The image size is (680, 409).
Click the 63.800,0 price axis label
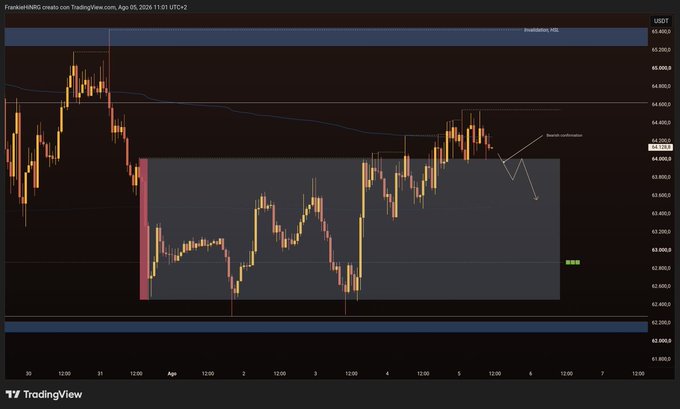click(x=661, y=177)
